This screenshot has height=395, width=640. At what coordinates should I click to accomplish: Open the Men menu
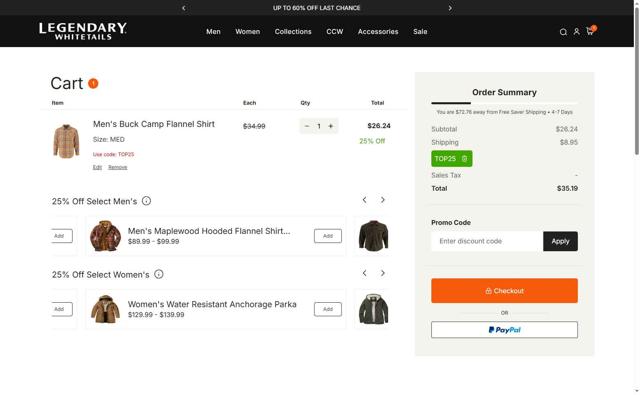(x=213, y=31)
